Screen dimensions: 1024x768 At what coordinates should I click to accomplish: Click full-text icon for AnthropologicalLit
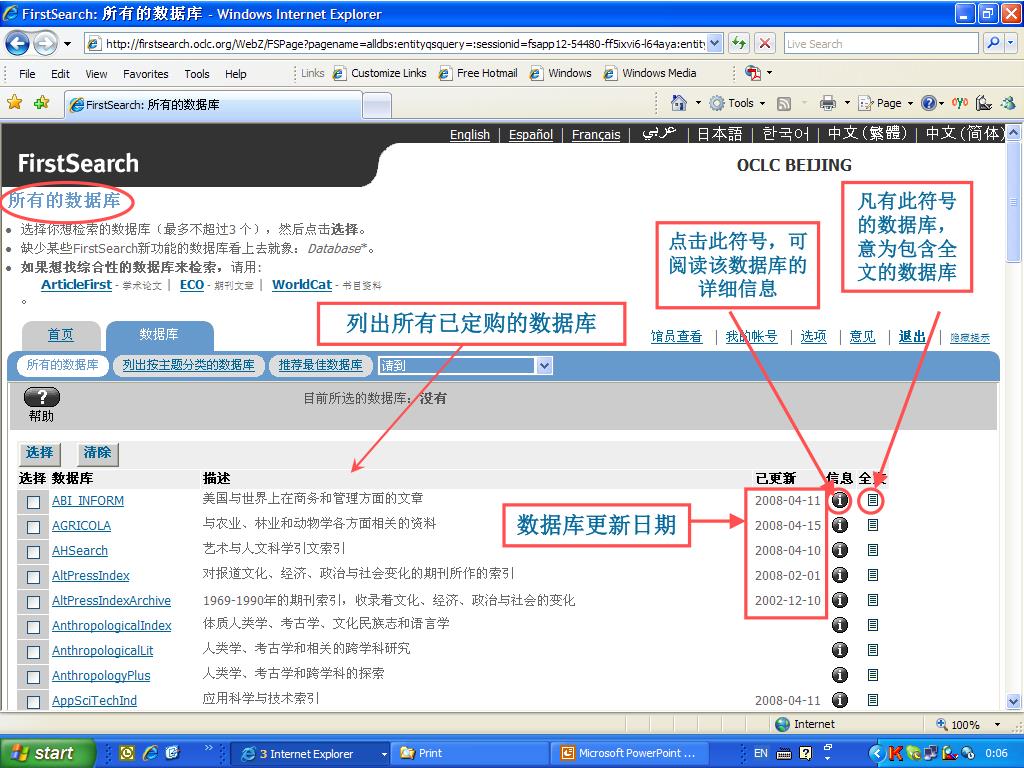872,650
